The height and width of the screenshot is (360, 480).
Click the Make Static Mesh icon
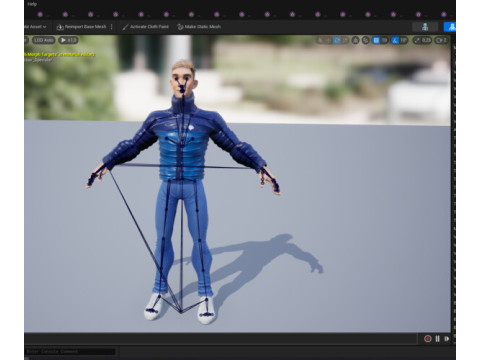pyautogui.click(x=180, y=27)
